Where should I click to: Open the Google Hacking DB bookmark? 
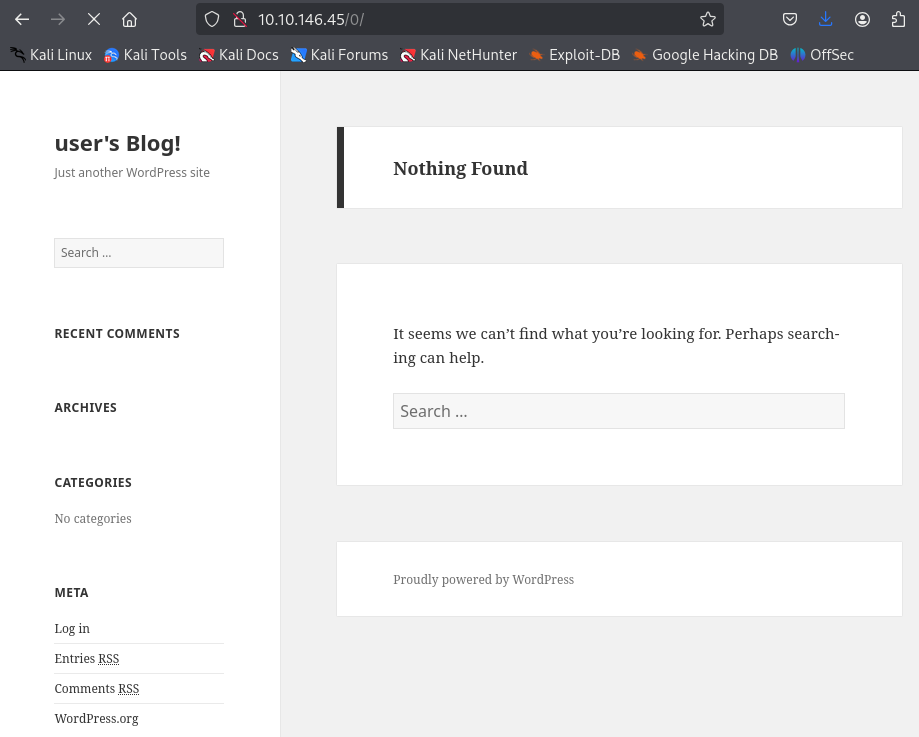point(705,55)
